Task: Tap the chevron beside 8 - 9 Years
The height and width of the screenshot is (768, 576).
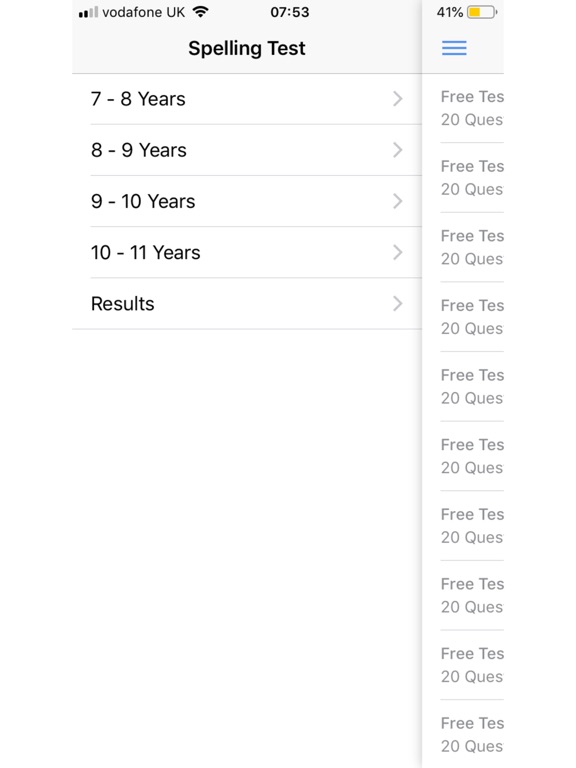Action: tap(398, 150)
